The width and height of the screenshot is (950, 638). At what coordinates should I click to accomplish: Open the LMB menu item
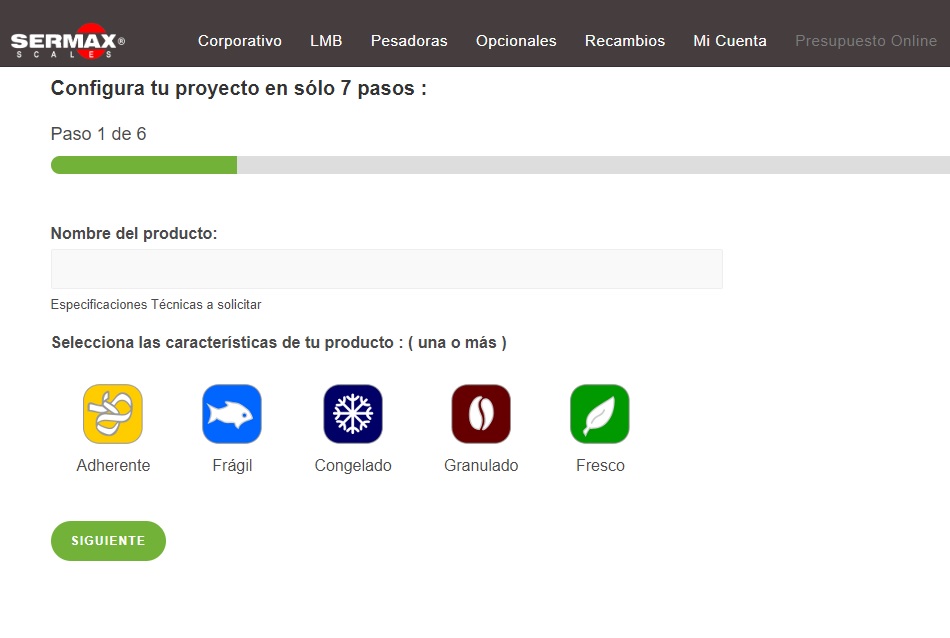click(326, 41)
